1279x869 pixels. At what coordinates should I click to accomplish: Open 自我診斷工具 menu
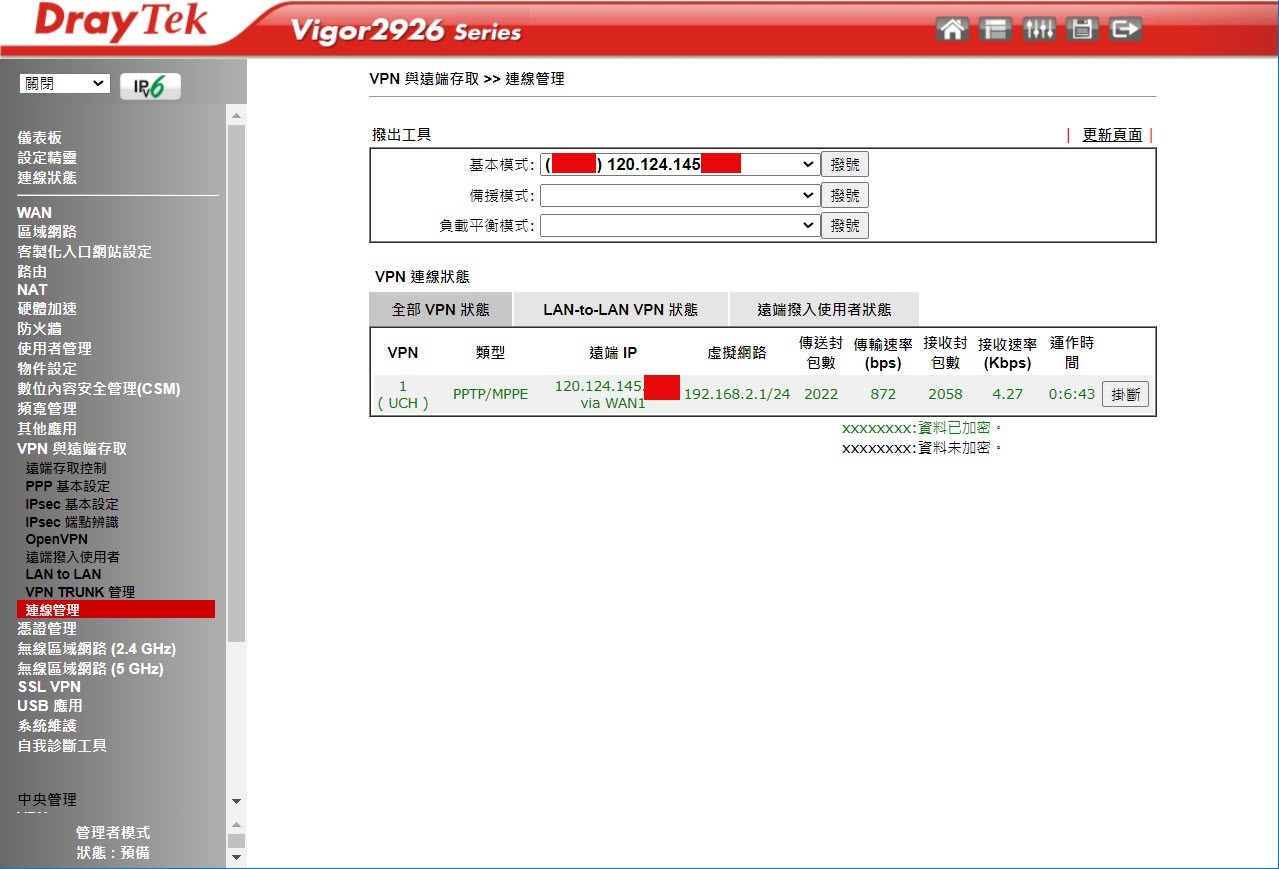62,746
